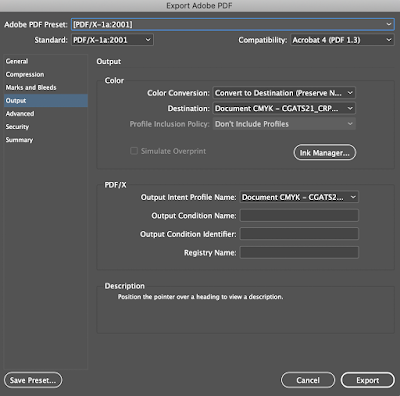400x396 pixels.
Task: Open the Output Intent Profile Name dropdown
Action: click(x=299, y=197)
